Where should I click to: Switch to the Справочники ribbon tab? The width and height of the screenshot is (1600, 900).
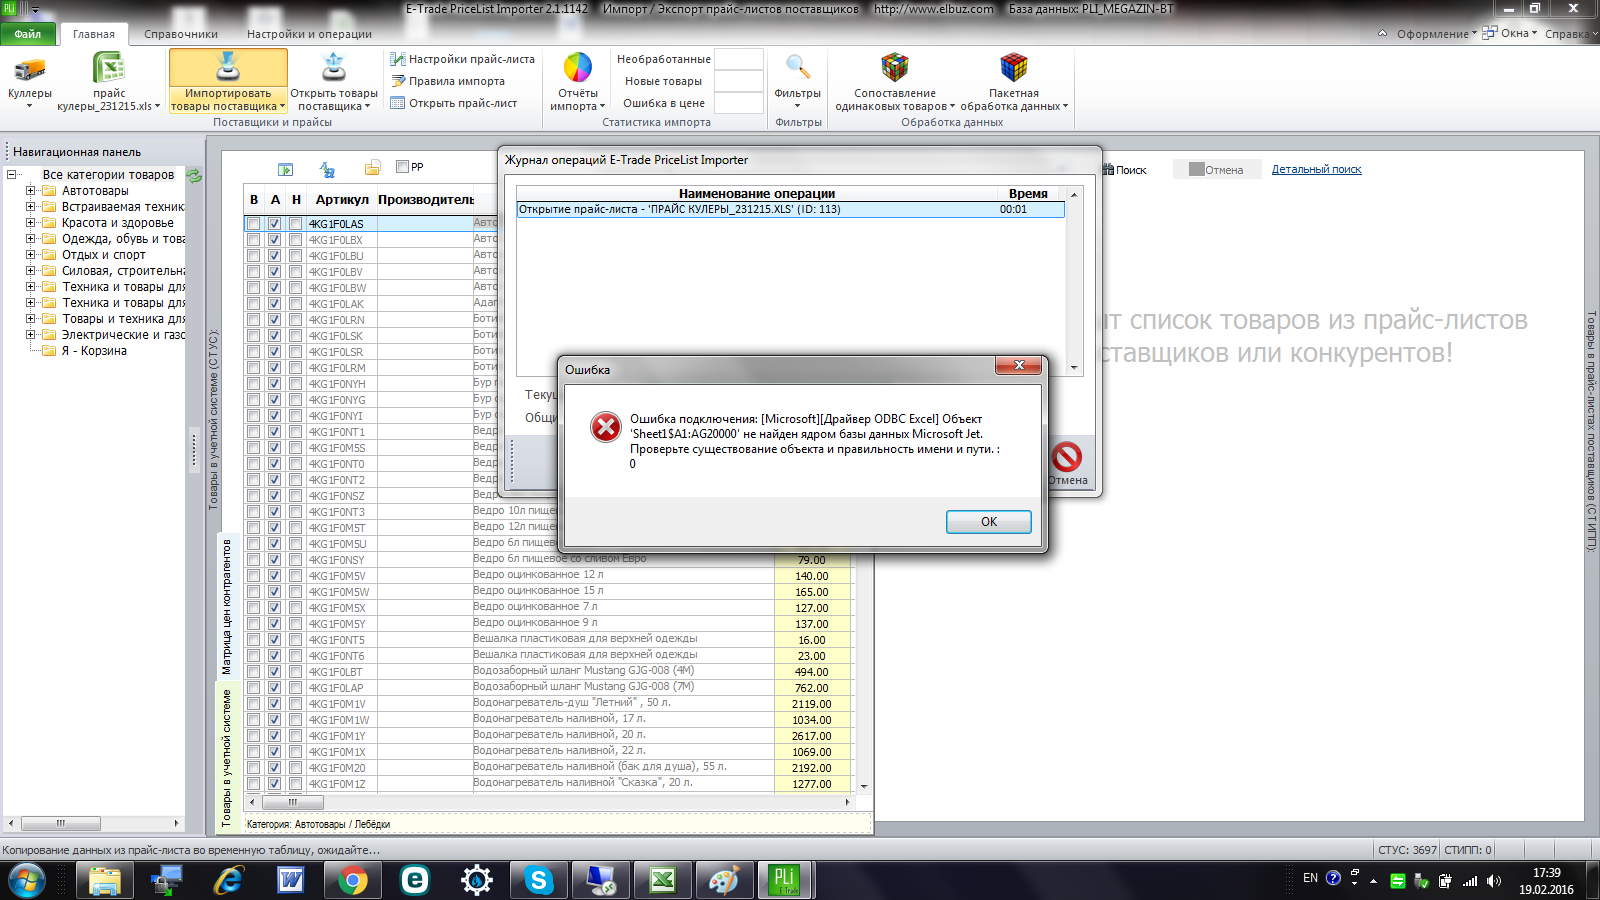click(x=181, y=34)
